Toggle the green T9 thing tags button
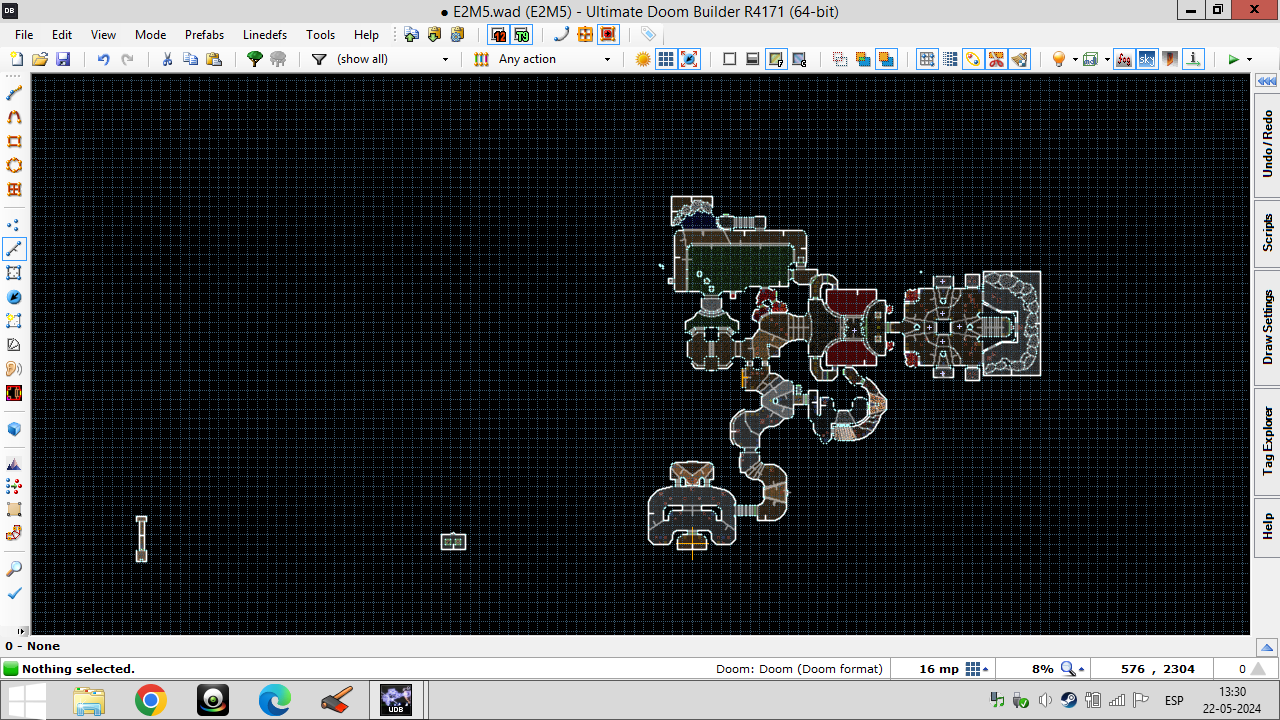Screen dimensions: 1280x720 (x=521, y=35)
